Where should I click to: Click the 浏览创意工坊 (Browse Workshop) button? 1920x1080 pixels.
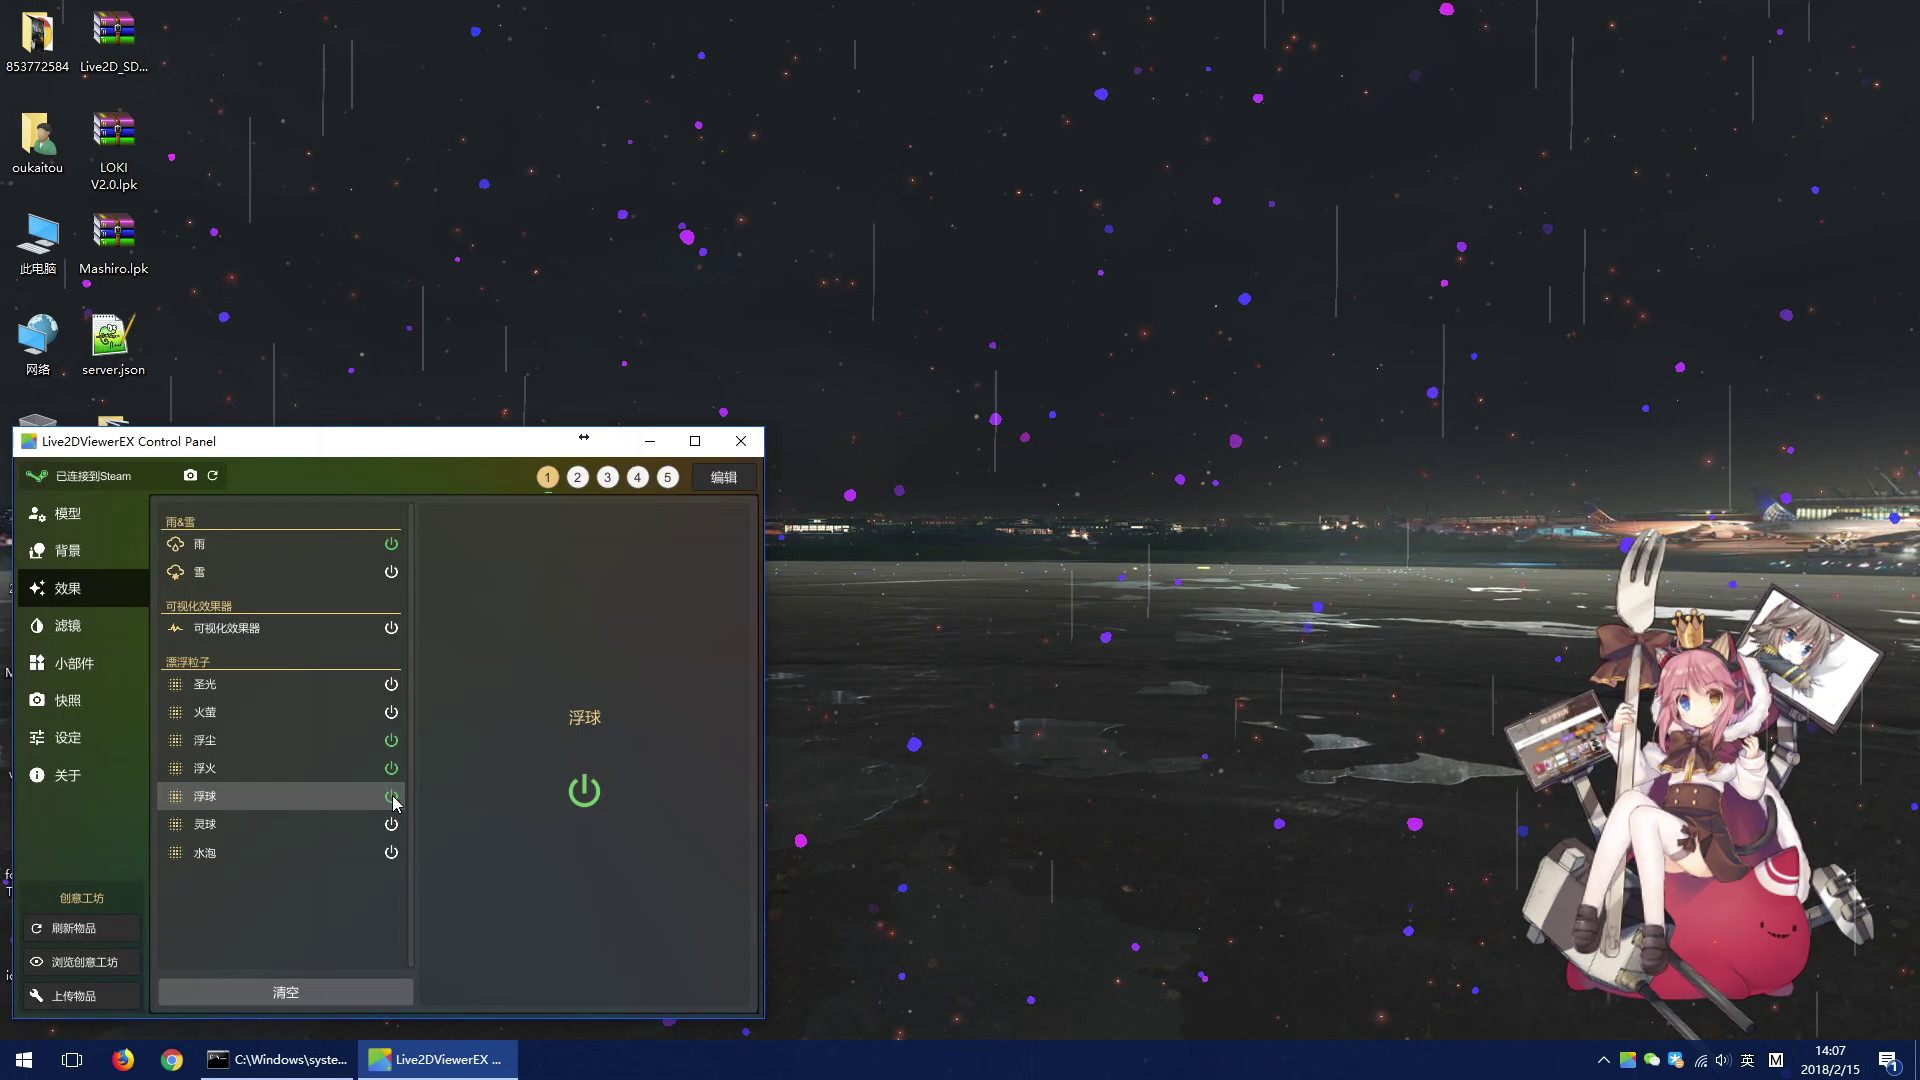[81, 961]
